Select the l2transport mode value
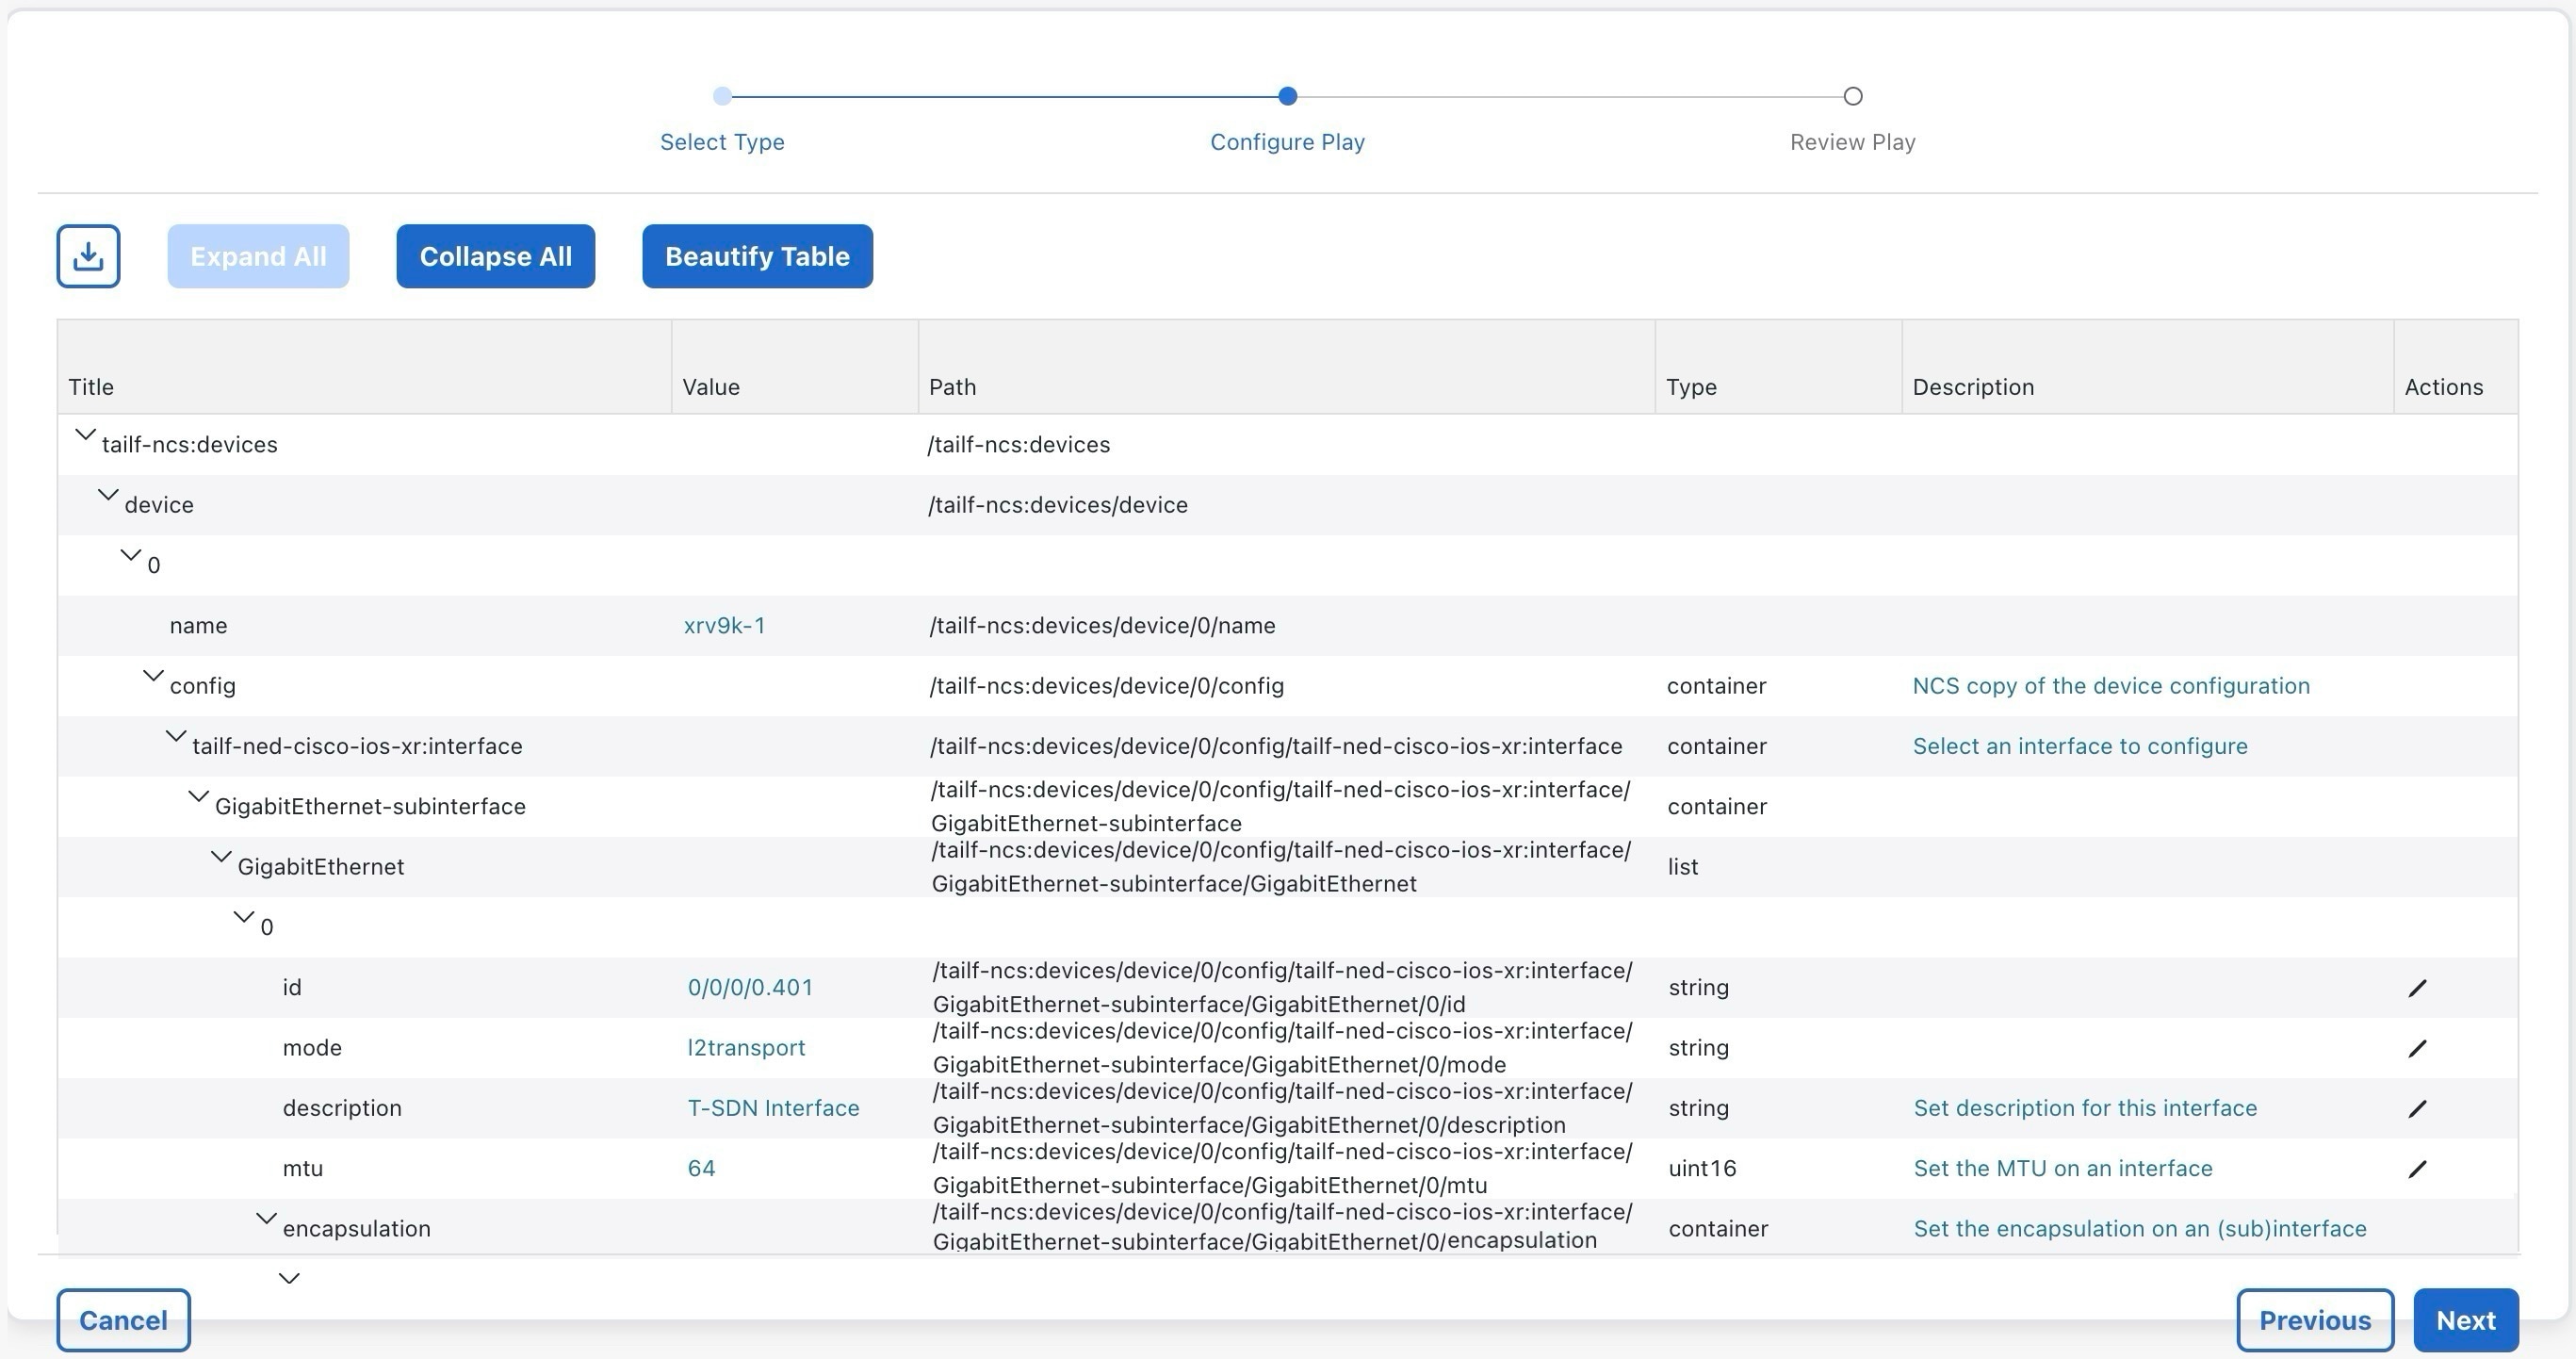This screenshot has width=2576, height=1359. 746,1048
